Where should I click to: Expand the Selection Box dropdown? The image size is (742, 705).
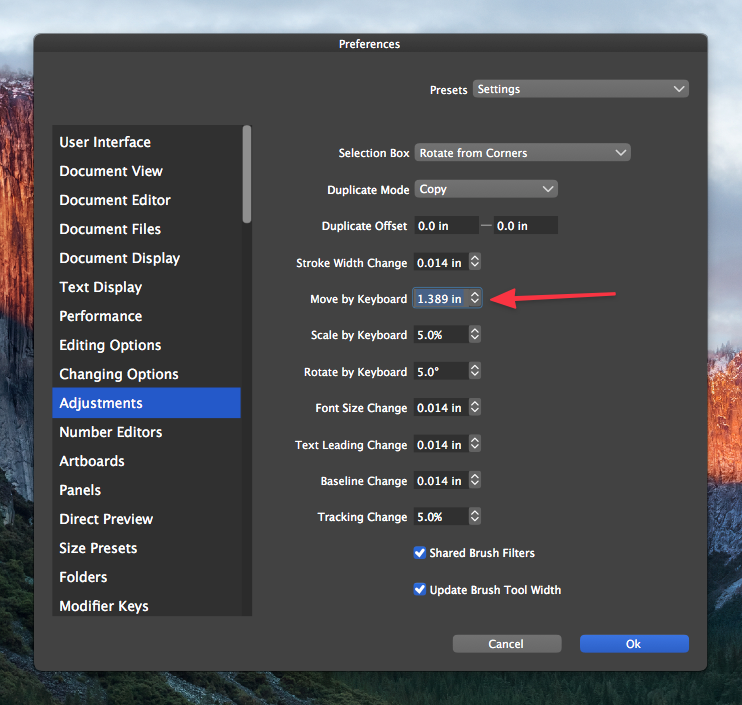522,153
